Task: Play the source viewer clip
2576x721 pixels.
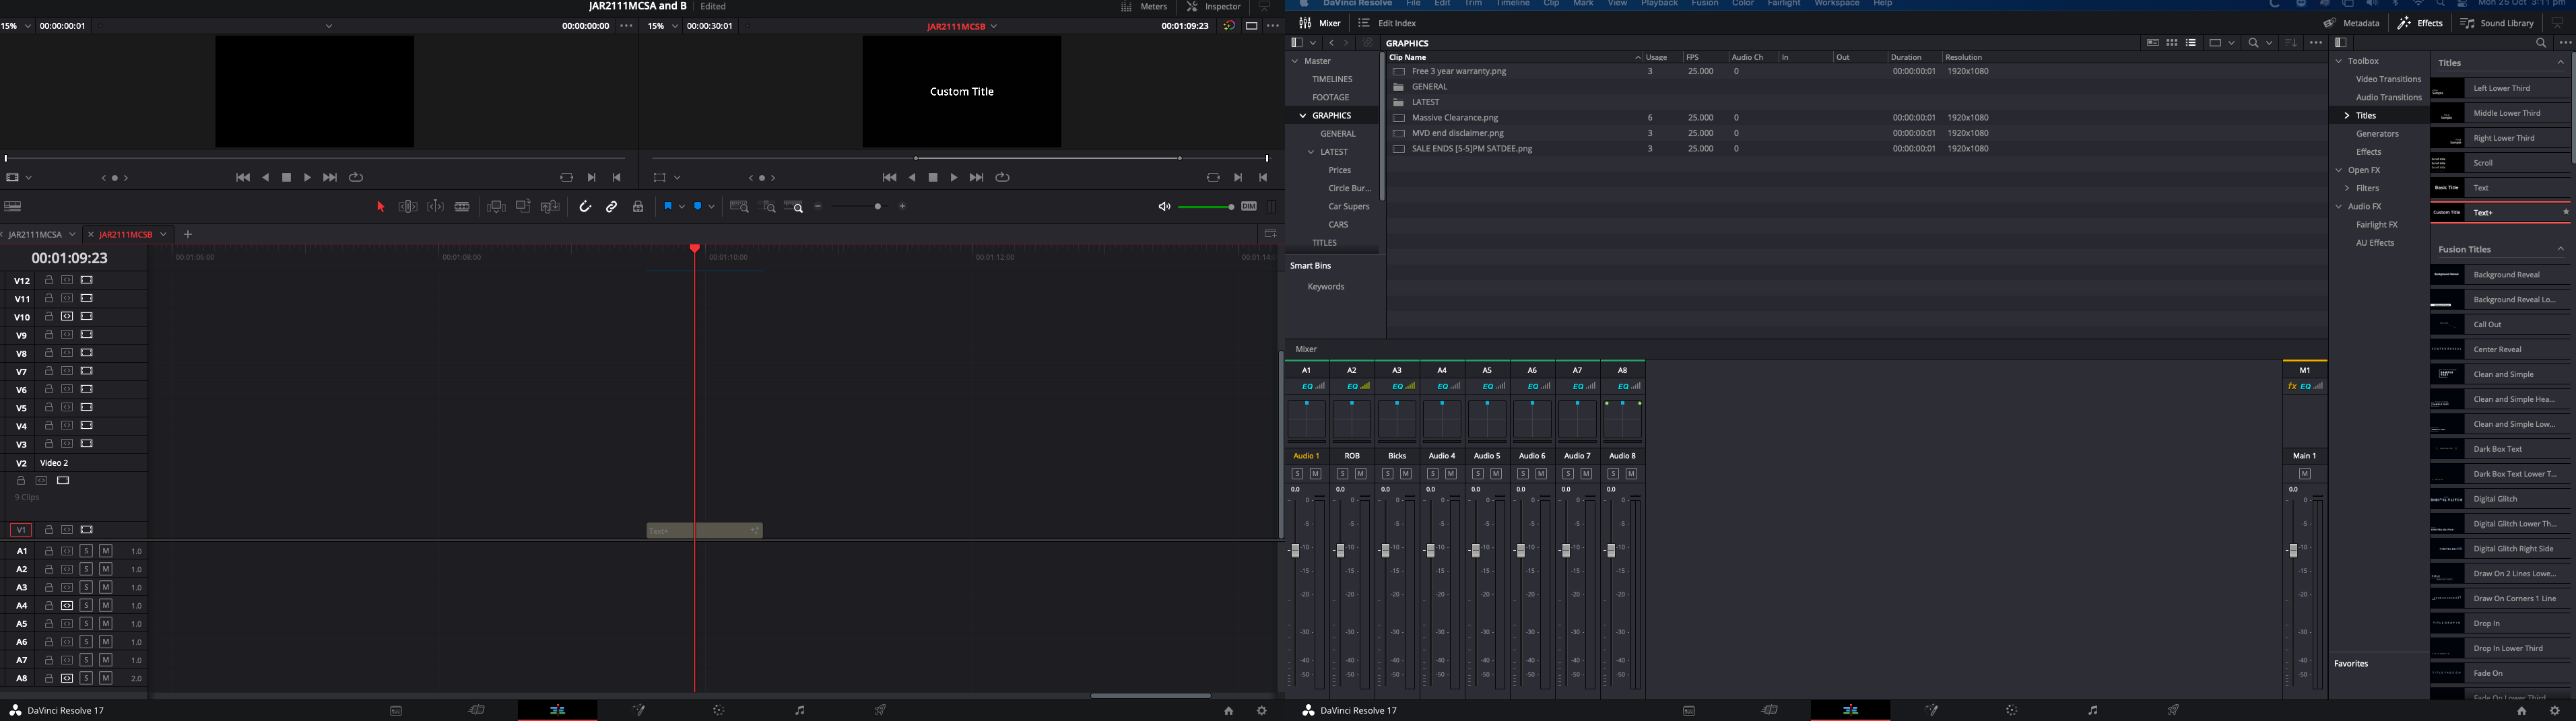Action: point(307,177)
